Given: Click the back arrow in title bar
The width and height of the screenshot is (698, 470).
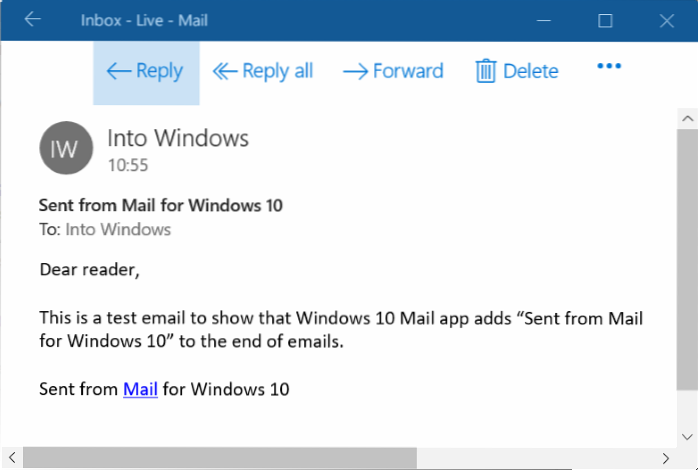Looking at the screenshot, I should point(32,20).
